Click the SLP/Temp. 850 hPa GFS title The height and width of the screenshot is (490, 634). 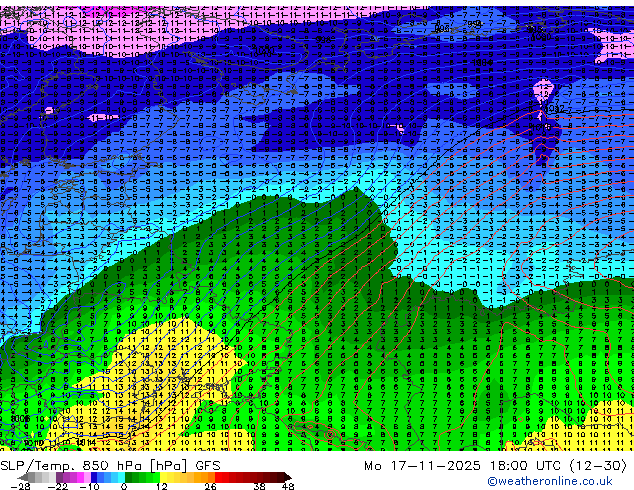click(x=110, y=466)
